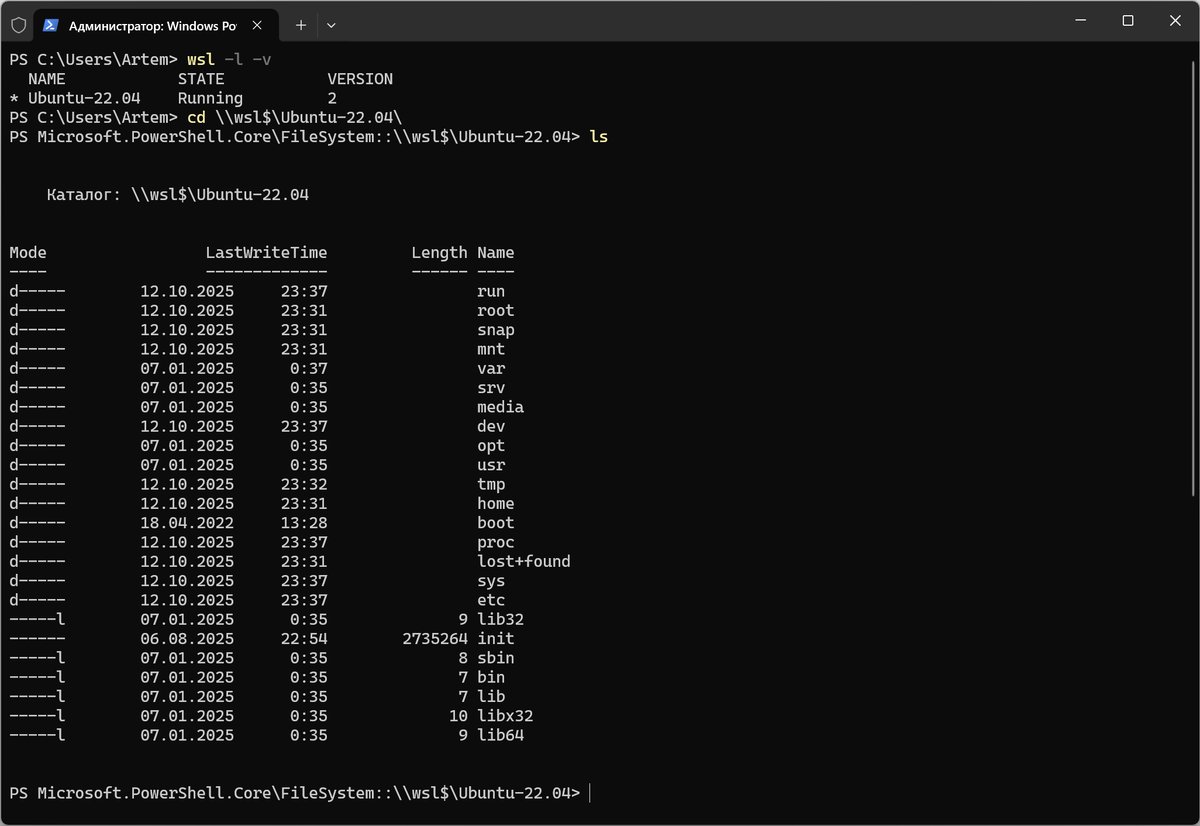1200x826 pixels.
Task: Click the 'home' directory entry
Action: coord(495,504)
